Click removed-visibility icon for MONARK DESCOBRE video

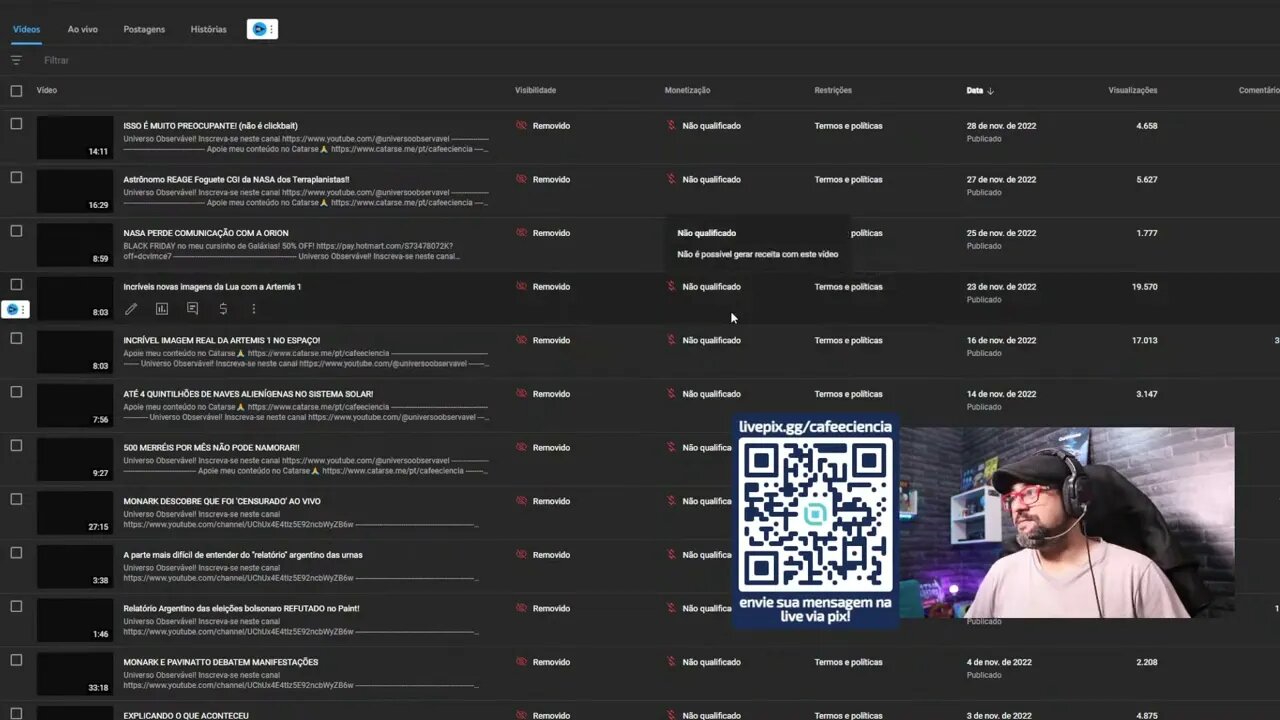click(x=521, y=501)
